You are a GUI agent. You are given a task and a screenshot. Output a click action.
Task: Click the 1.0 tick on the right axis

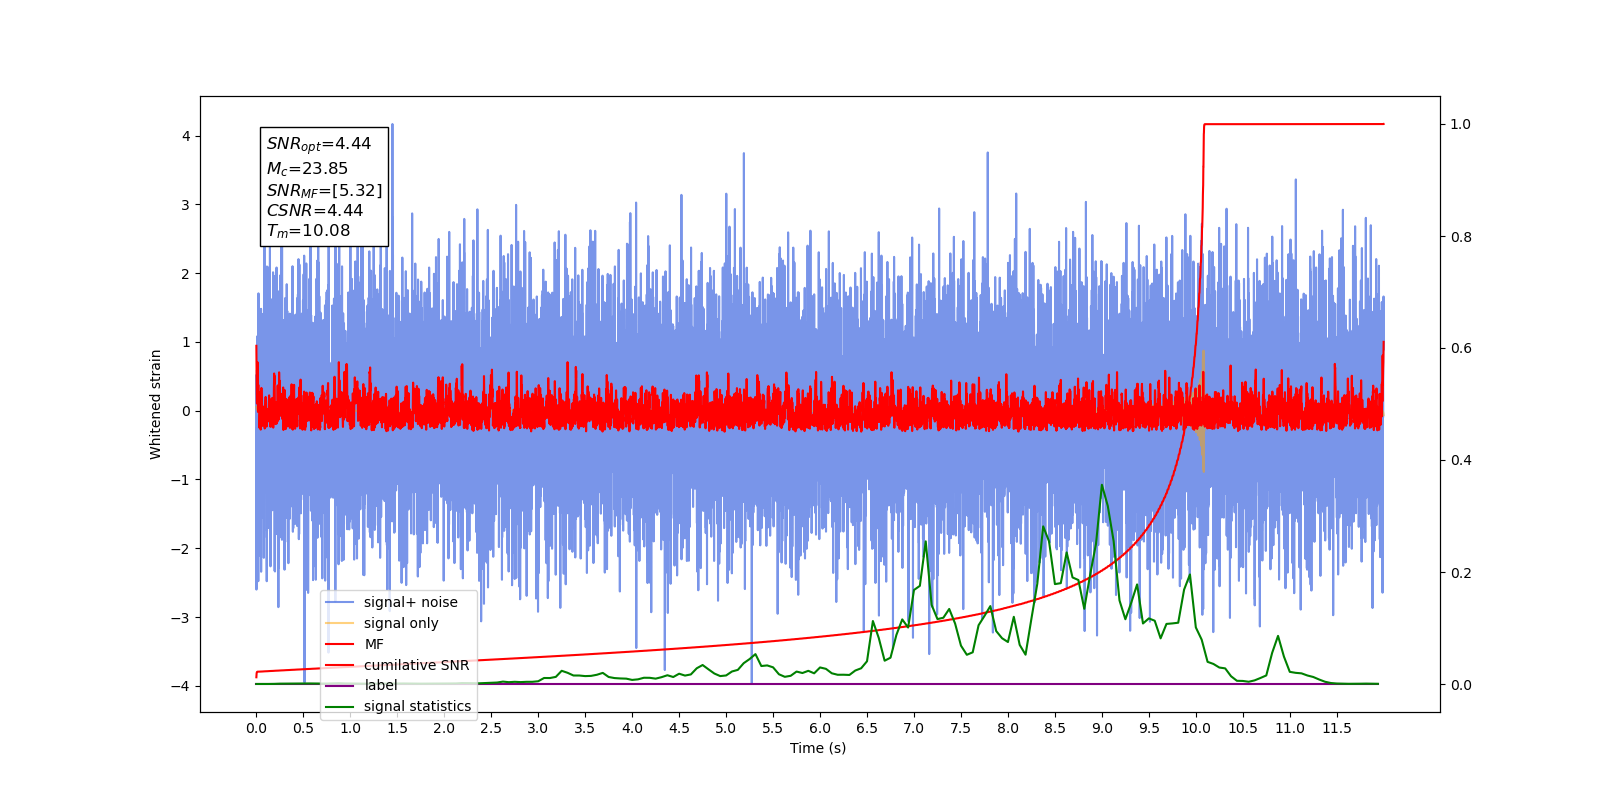[x=1461, y=124]
